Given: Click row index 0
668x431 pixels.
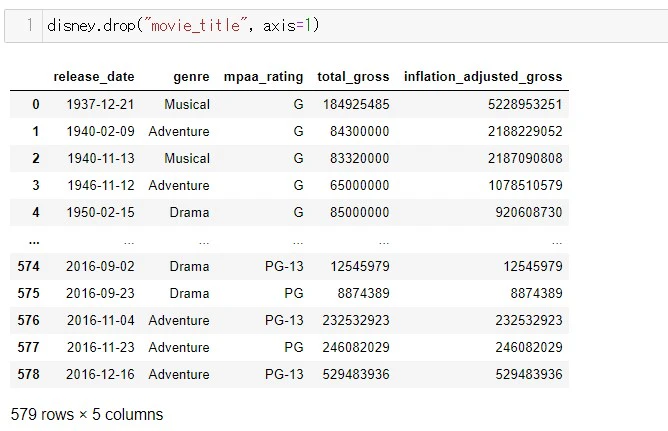Looking at the screenshot, I should tap(36, 104).
